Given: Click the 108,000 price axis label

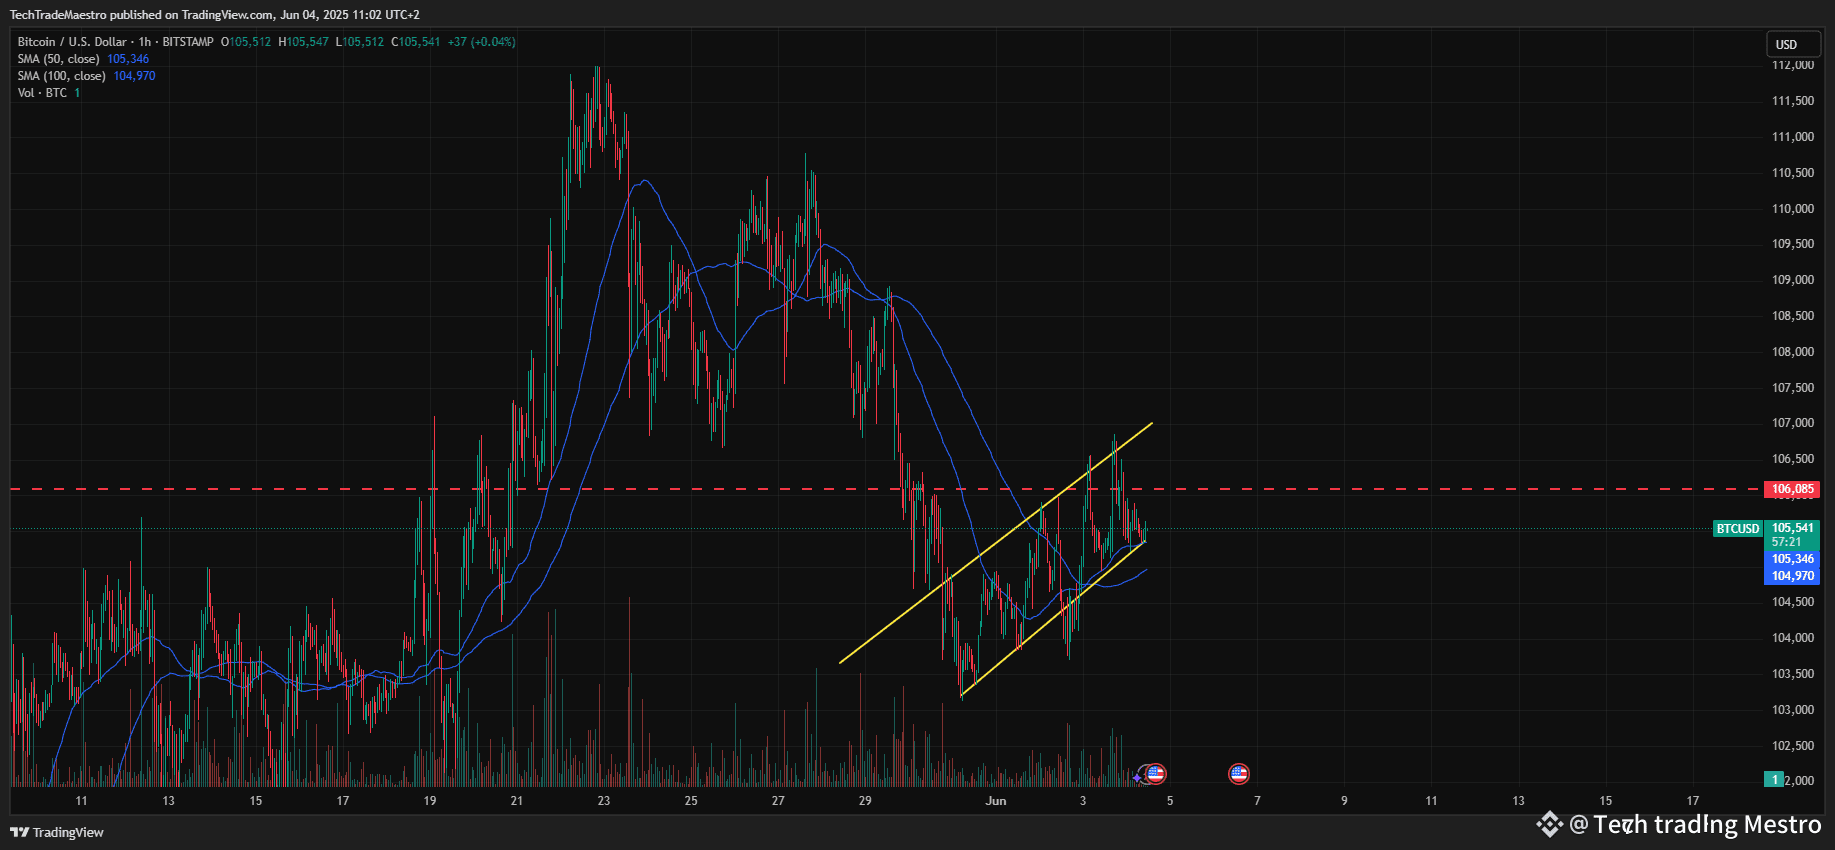Looking at the screenshot, I should coord(1793,352).
